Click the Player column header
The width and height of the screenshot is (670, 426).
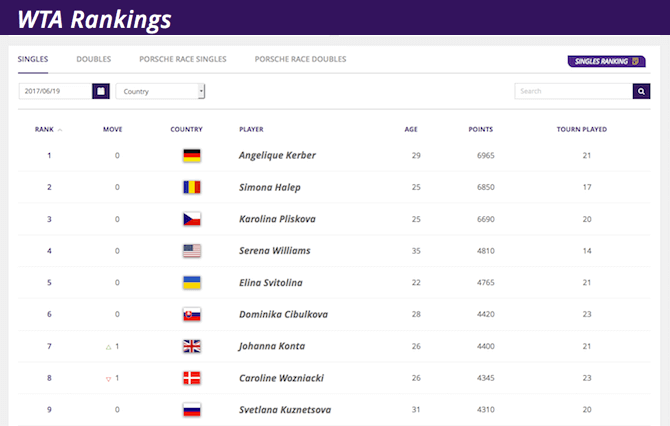pos(251,129)
